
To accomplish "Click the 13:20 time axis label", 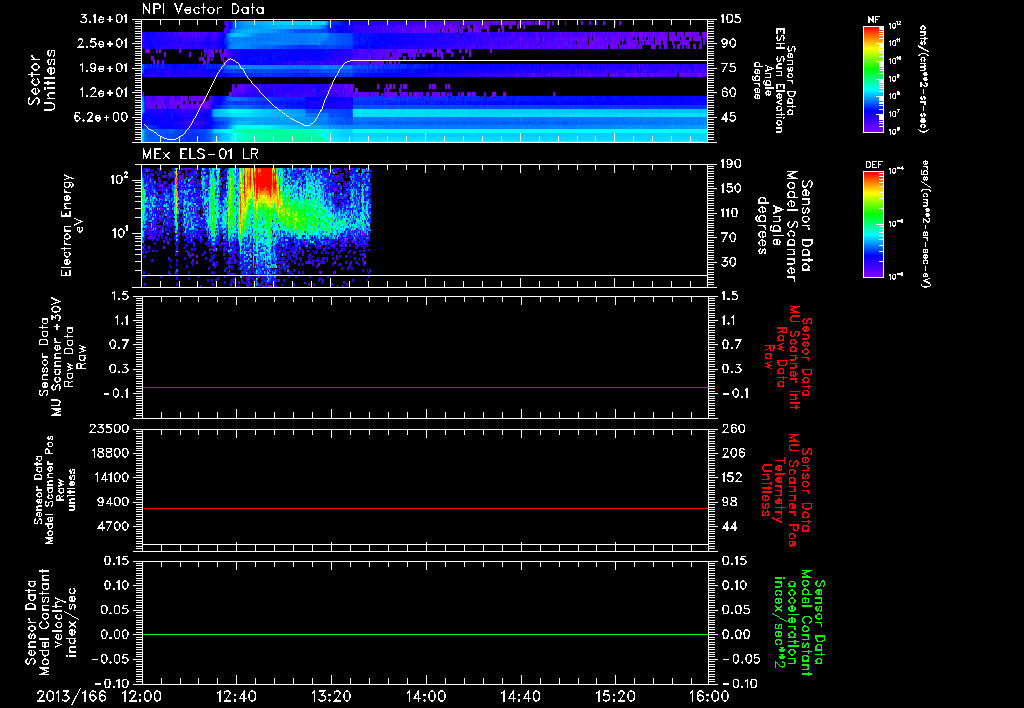I will [x=331, y=696].
